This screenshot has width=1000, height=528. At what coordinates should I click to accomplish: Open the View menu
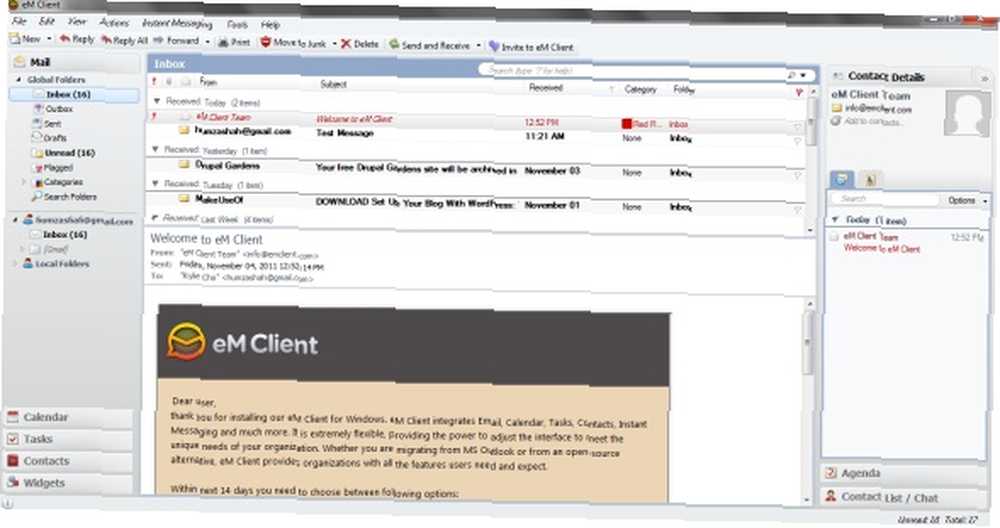click(x=77, y=22)
